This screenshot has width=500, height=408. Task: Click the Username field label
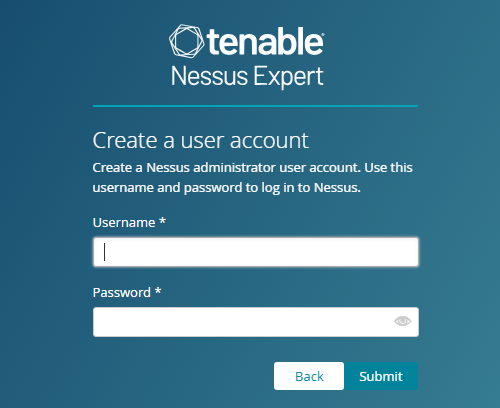(x=124, y=223)
